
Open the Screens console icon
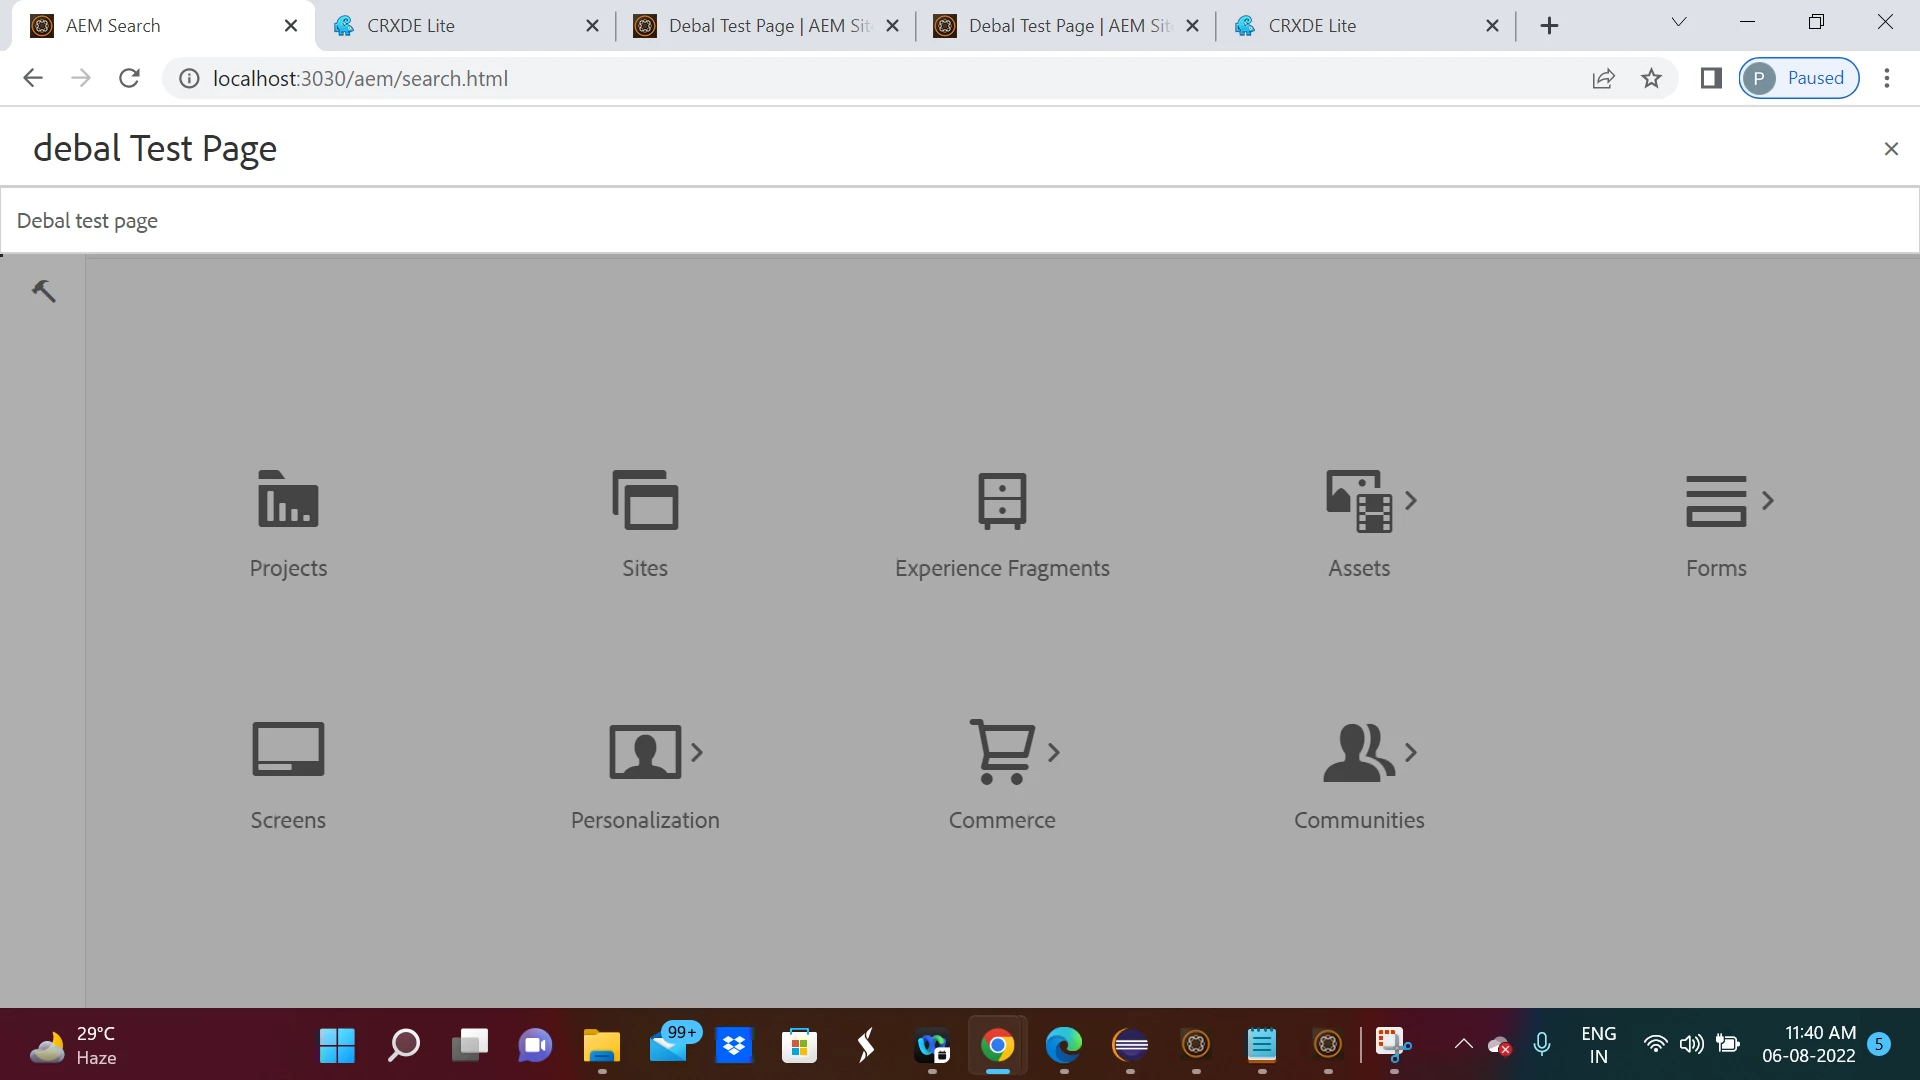point(288,750)
